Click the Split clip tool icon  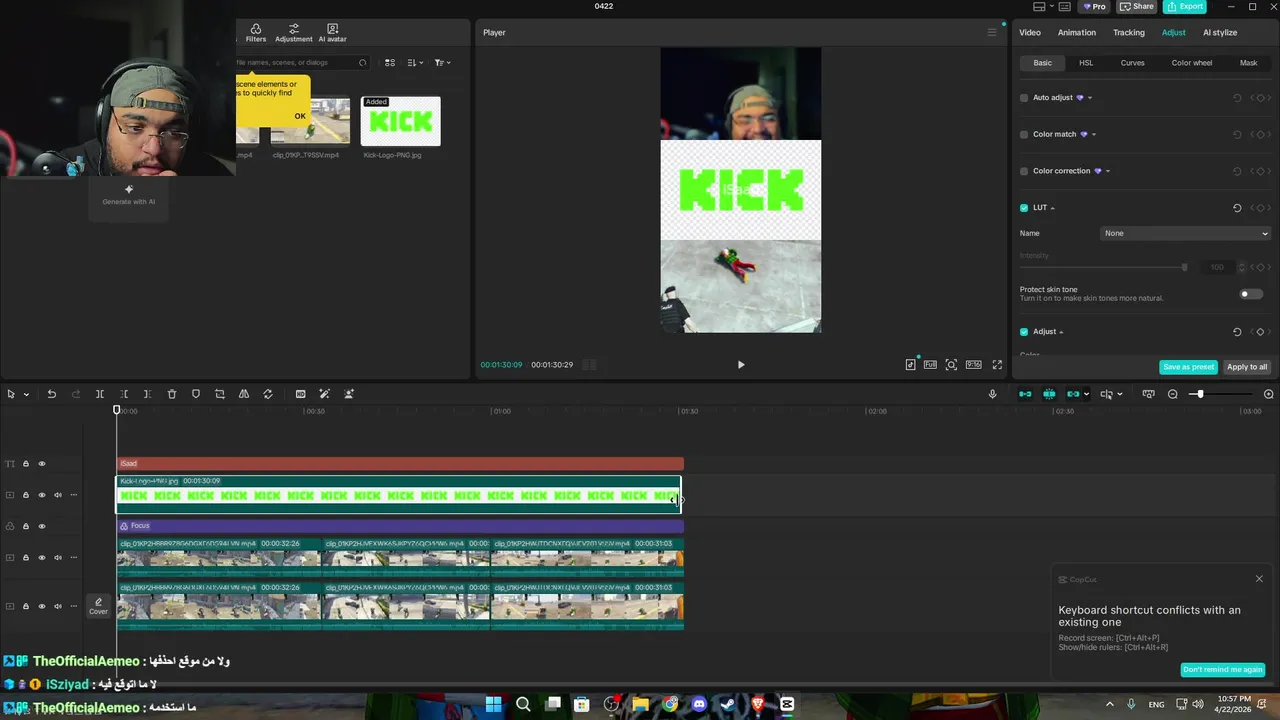[100, 394]
